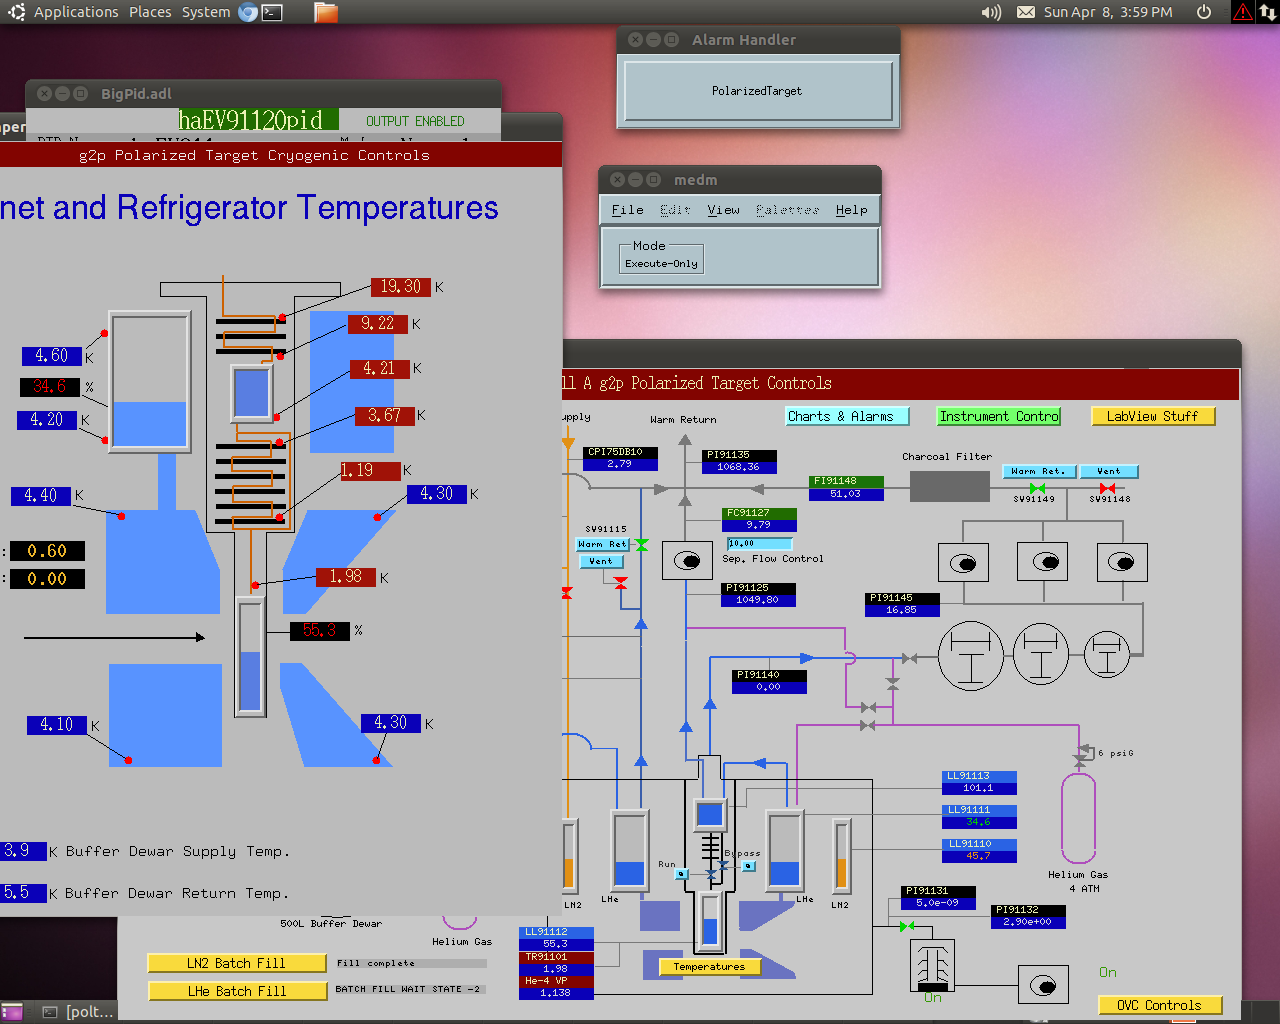1280x1024 pixels.
Task: Click the Helium Gas tank symbol
Action: pyautogui.click(x=1078, y=818)
